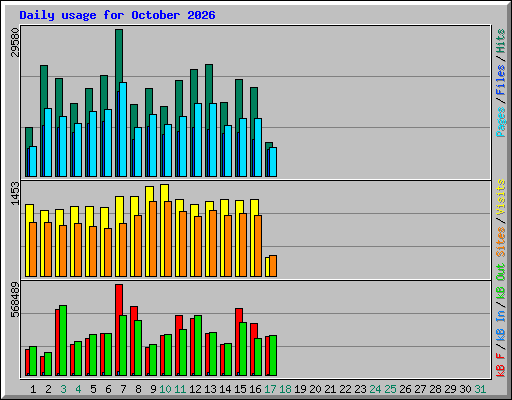Viewport: 512px width, 400px height.
Task: Click the green kB Out bar for day 12
Action: coord(198,346)
